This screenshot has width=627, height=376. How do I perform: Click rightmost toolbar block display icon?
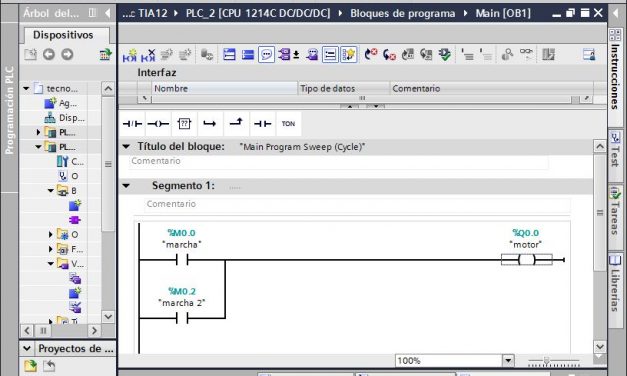(589, 54)
